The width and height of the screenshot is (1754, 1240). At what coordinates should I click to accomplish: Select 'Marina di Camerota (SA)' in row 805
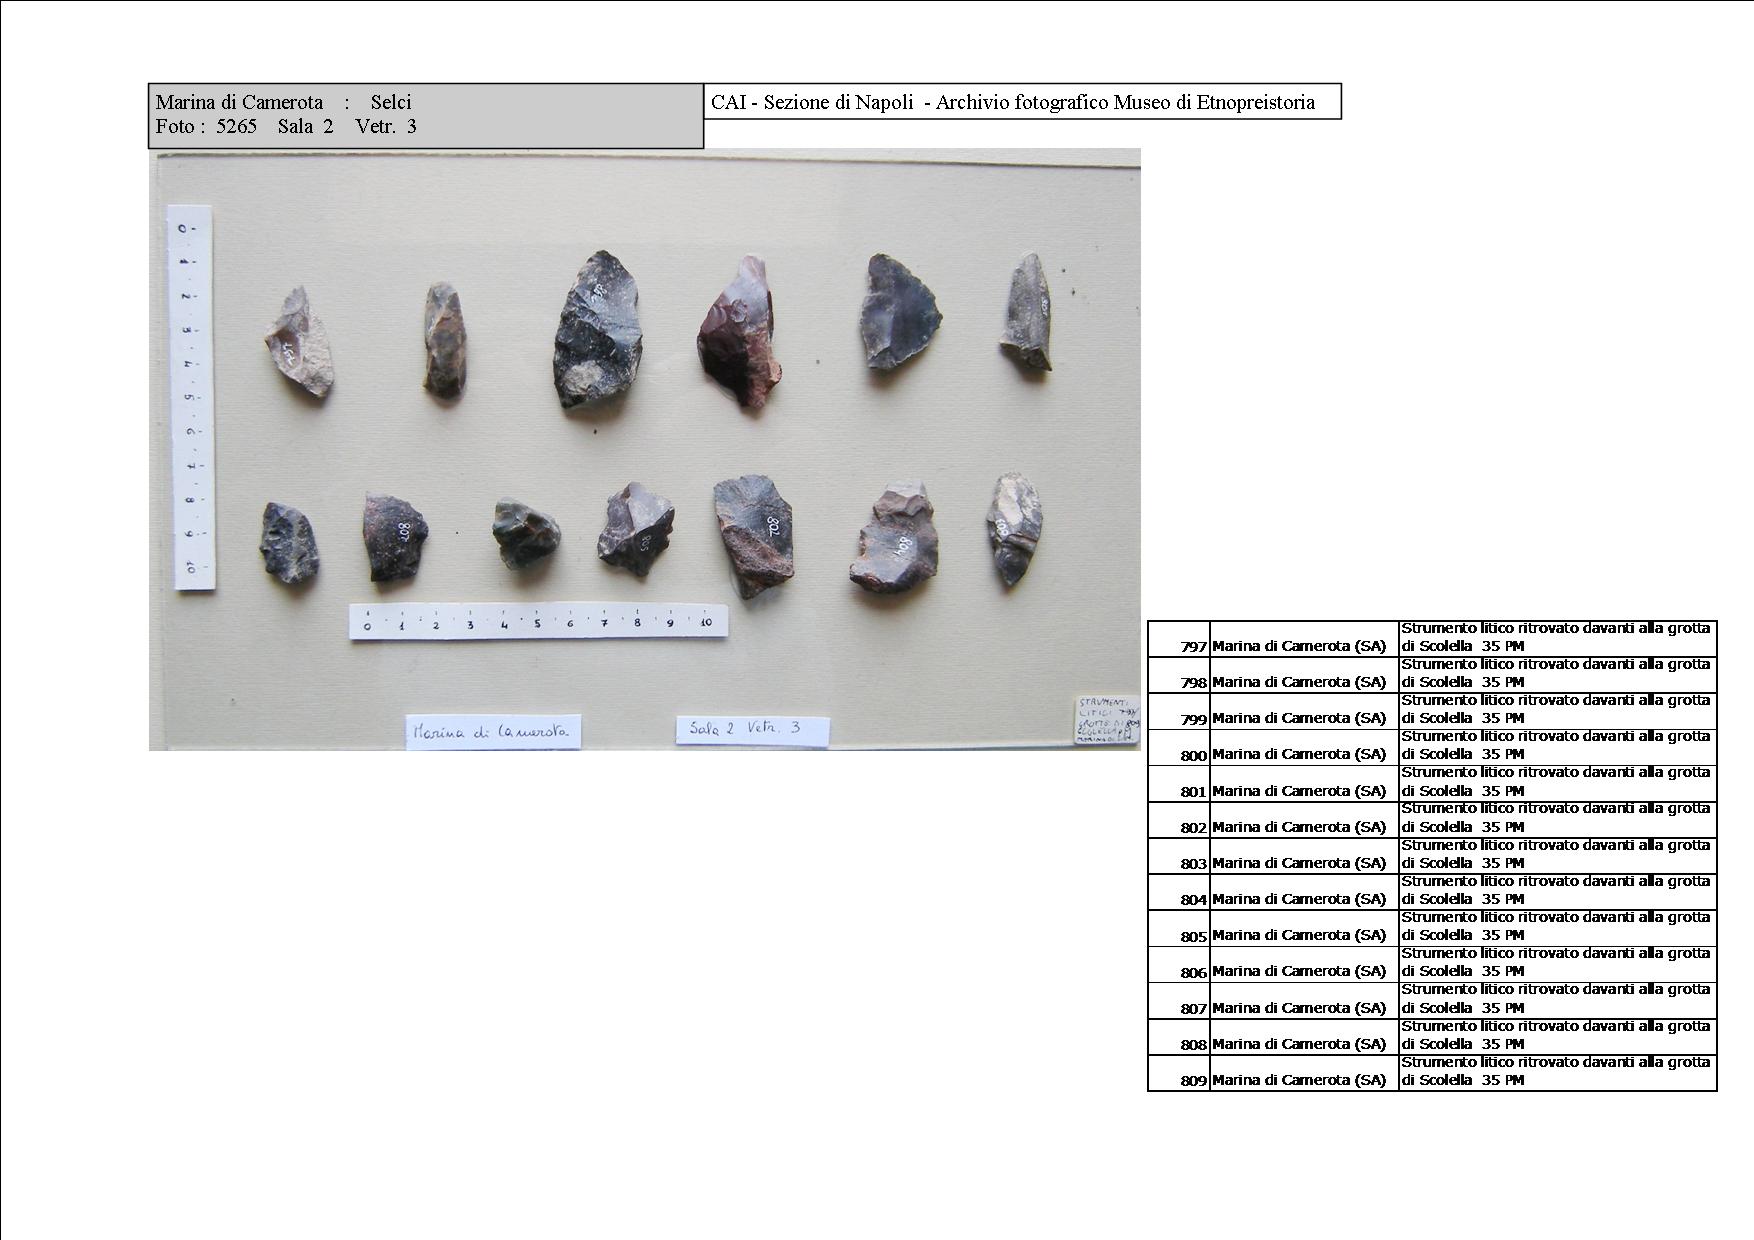pos(1299,935)
